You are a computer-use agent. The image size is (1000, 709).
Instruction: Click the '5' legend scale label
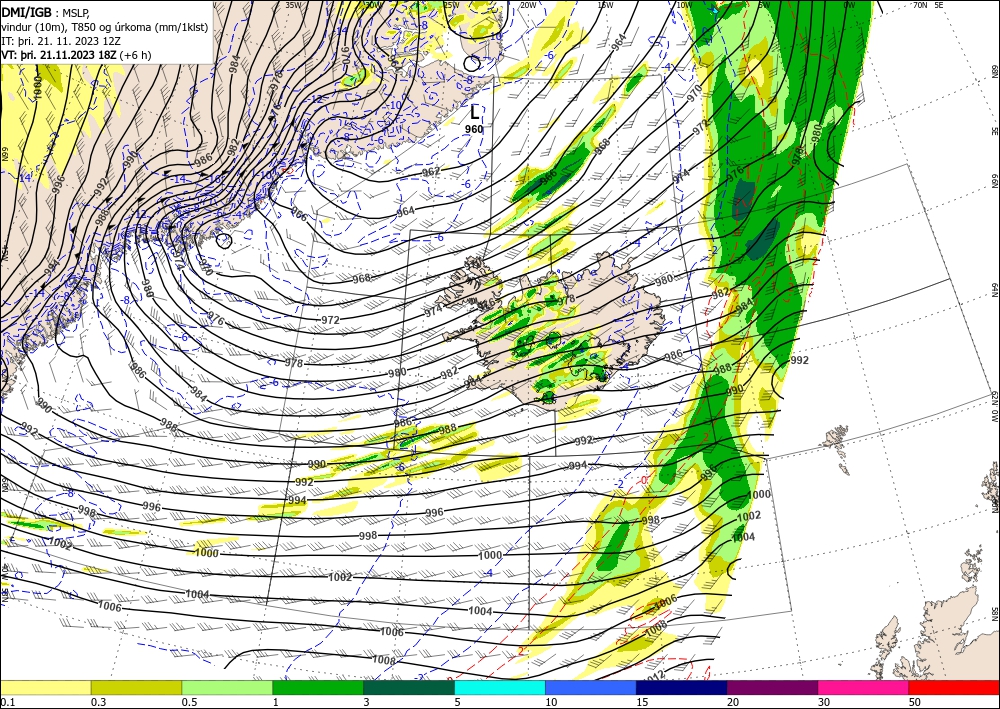[x=458, y=702]
